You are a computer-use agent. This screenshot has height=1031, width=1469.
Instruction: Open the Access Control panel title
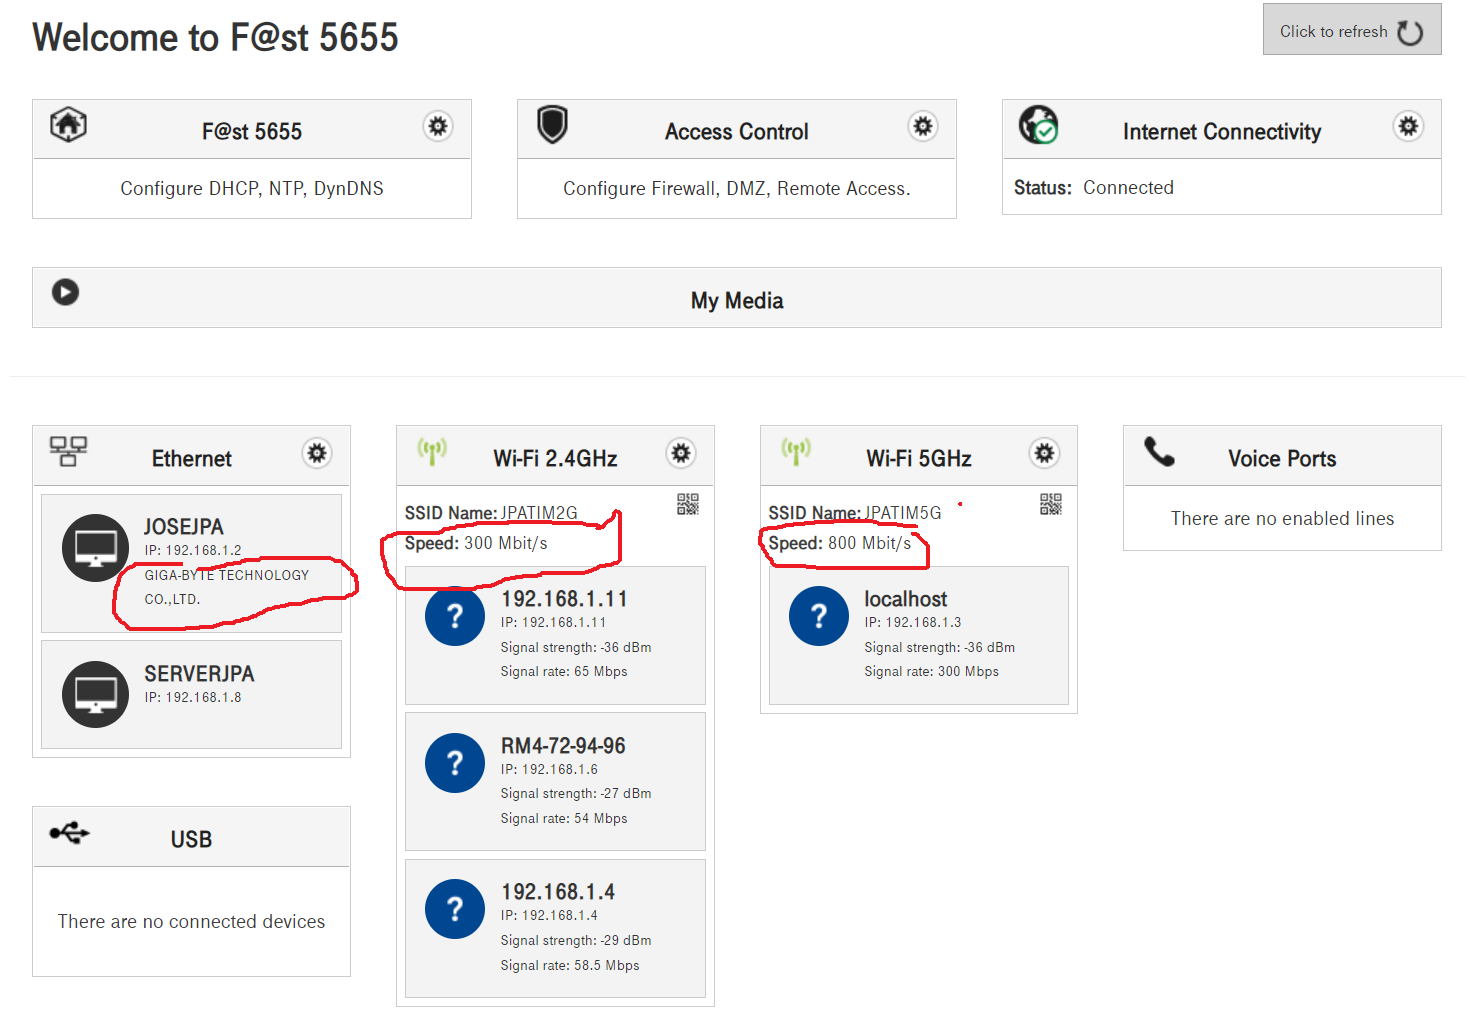pyautogui.click(x=737, y=132)
